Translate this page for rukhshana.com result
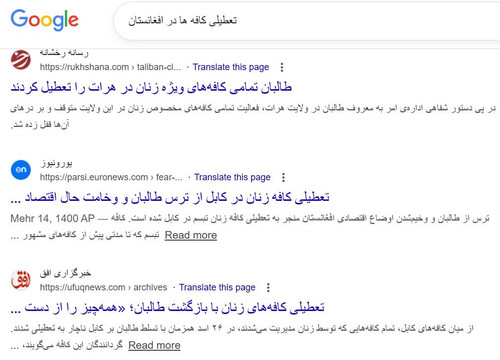The image size is (500, 360). point(231,67)
